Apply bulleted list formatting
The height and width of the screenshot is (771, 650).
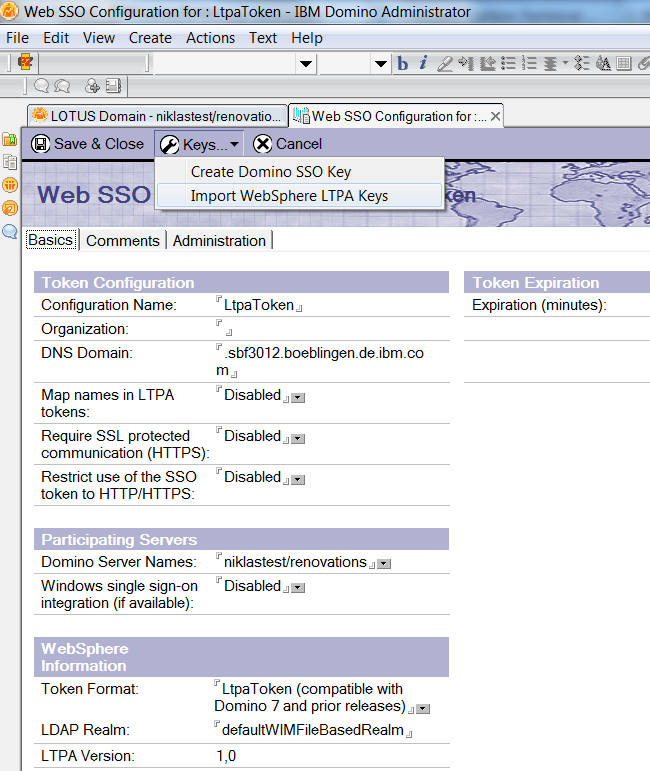[508, 63]
